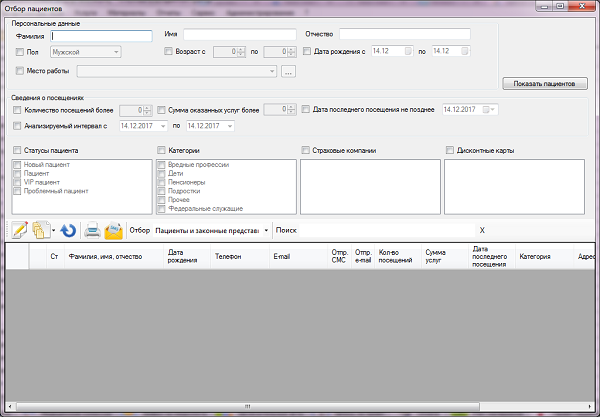The width and height of the screenshot is (600, 417).
Task: Enable the Категории checkbox
Action: click(161, 150)
